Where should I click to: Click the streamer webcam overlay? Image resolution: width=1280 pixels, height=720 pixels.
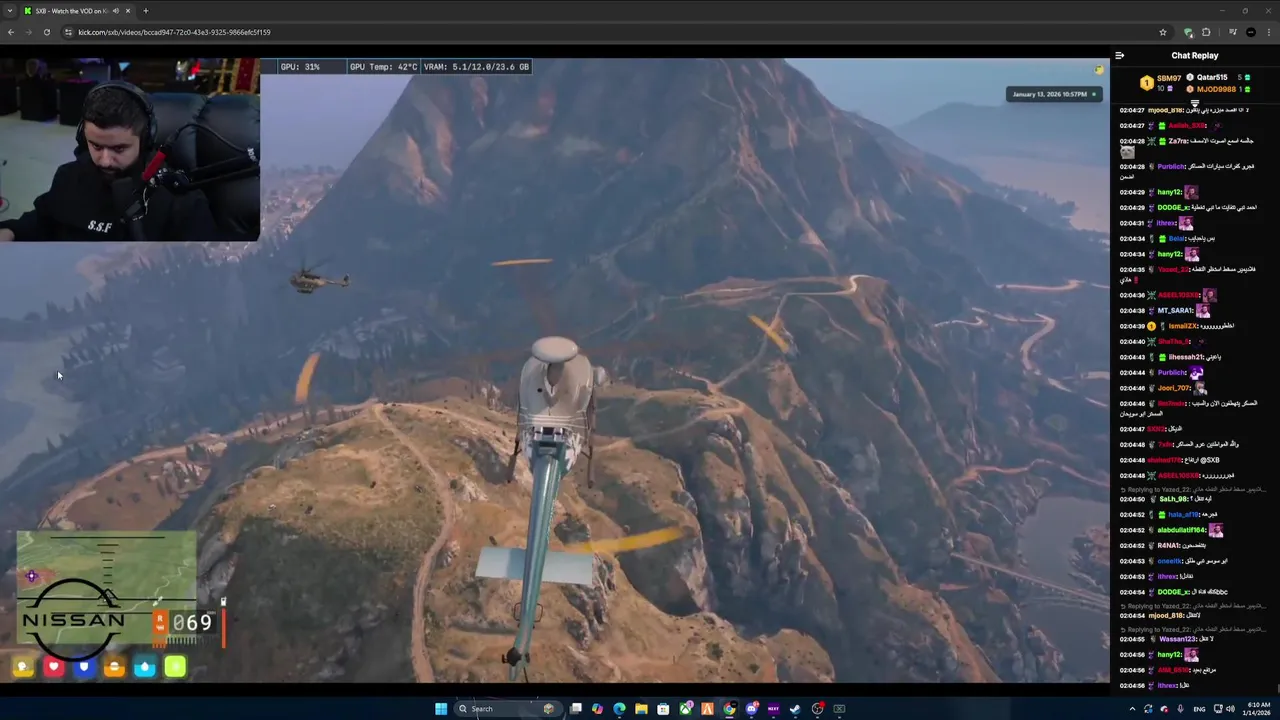[x=130, y=150]
